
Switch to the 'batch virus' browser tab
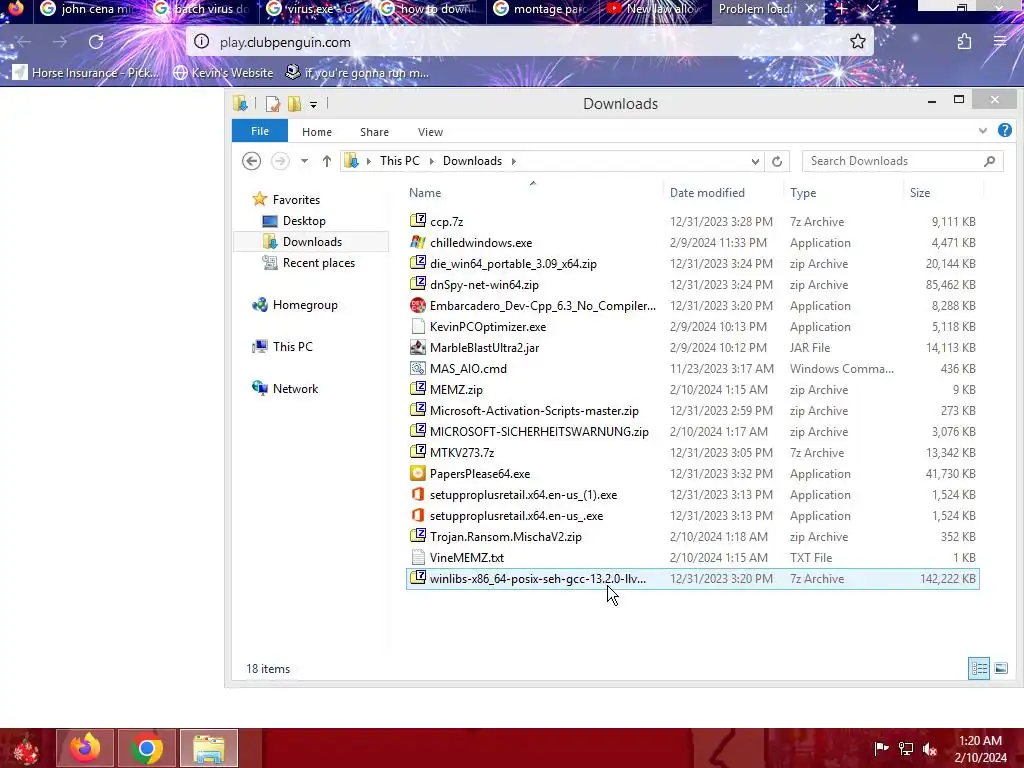tap(204, 9)
